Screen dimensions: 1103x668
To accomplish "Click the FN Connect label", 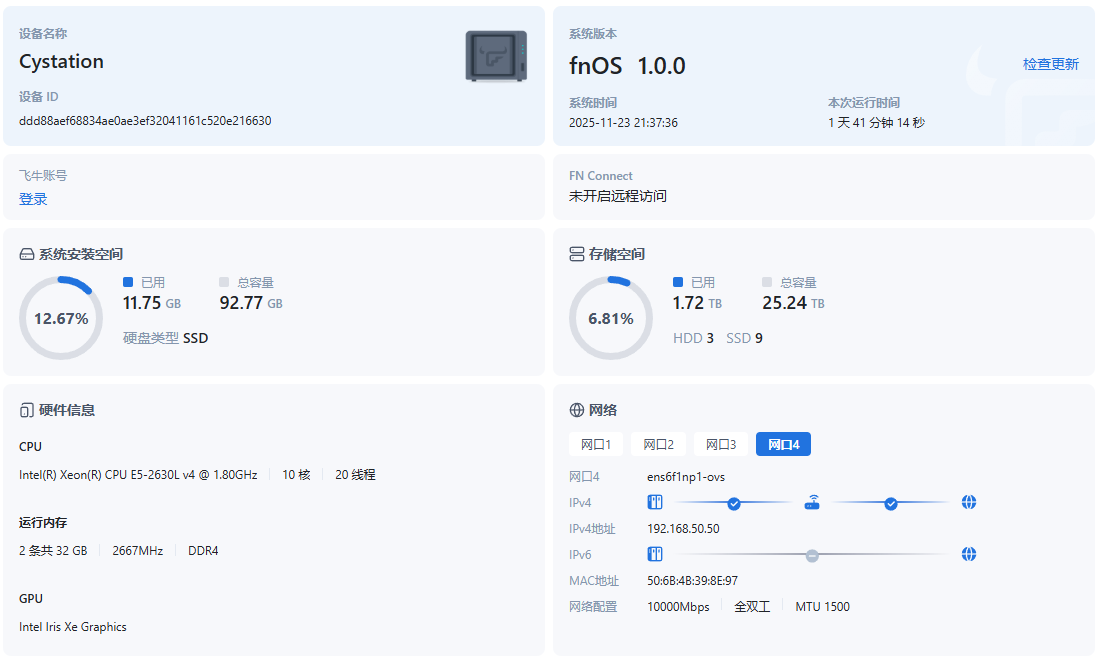I will (601, 176).
